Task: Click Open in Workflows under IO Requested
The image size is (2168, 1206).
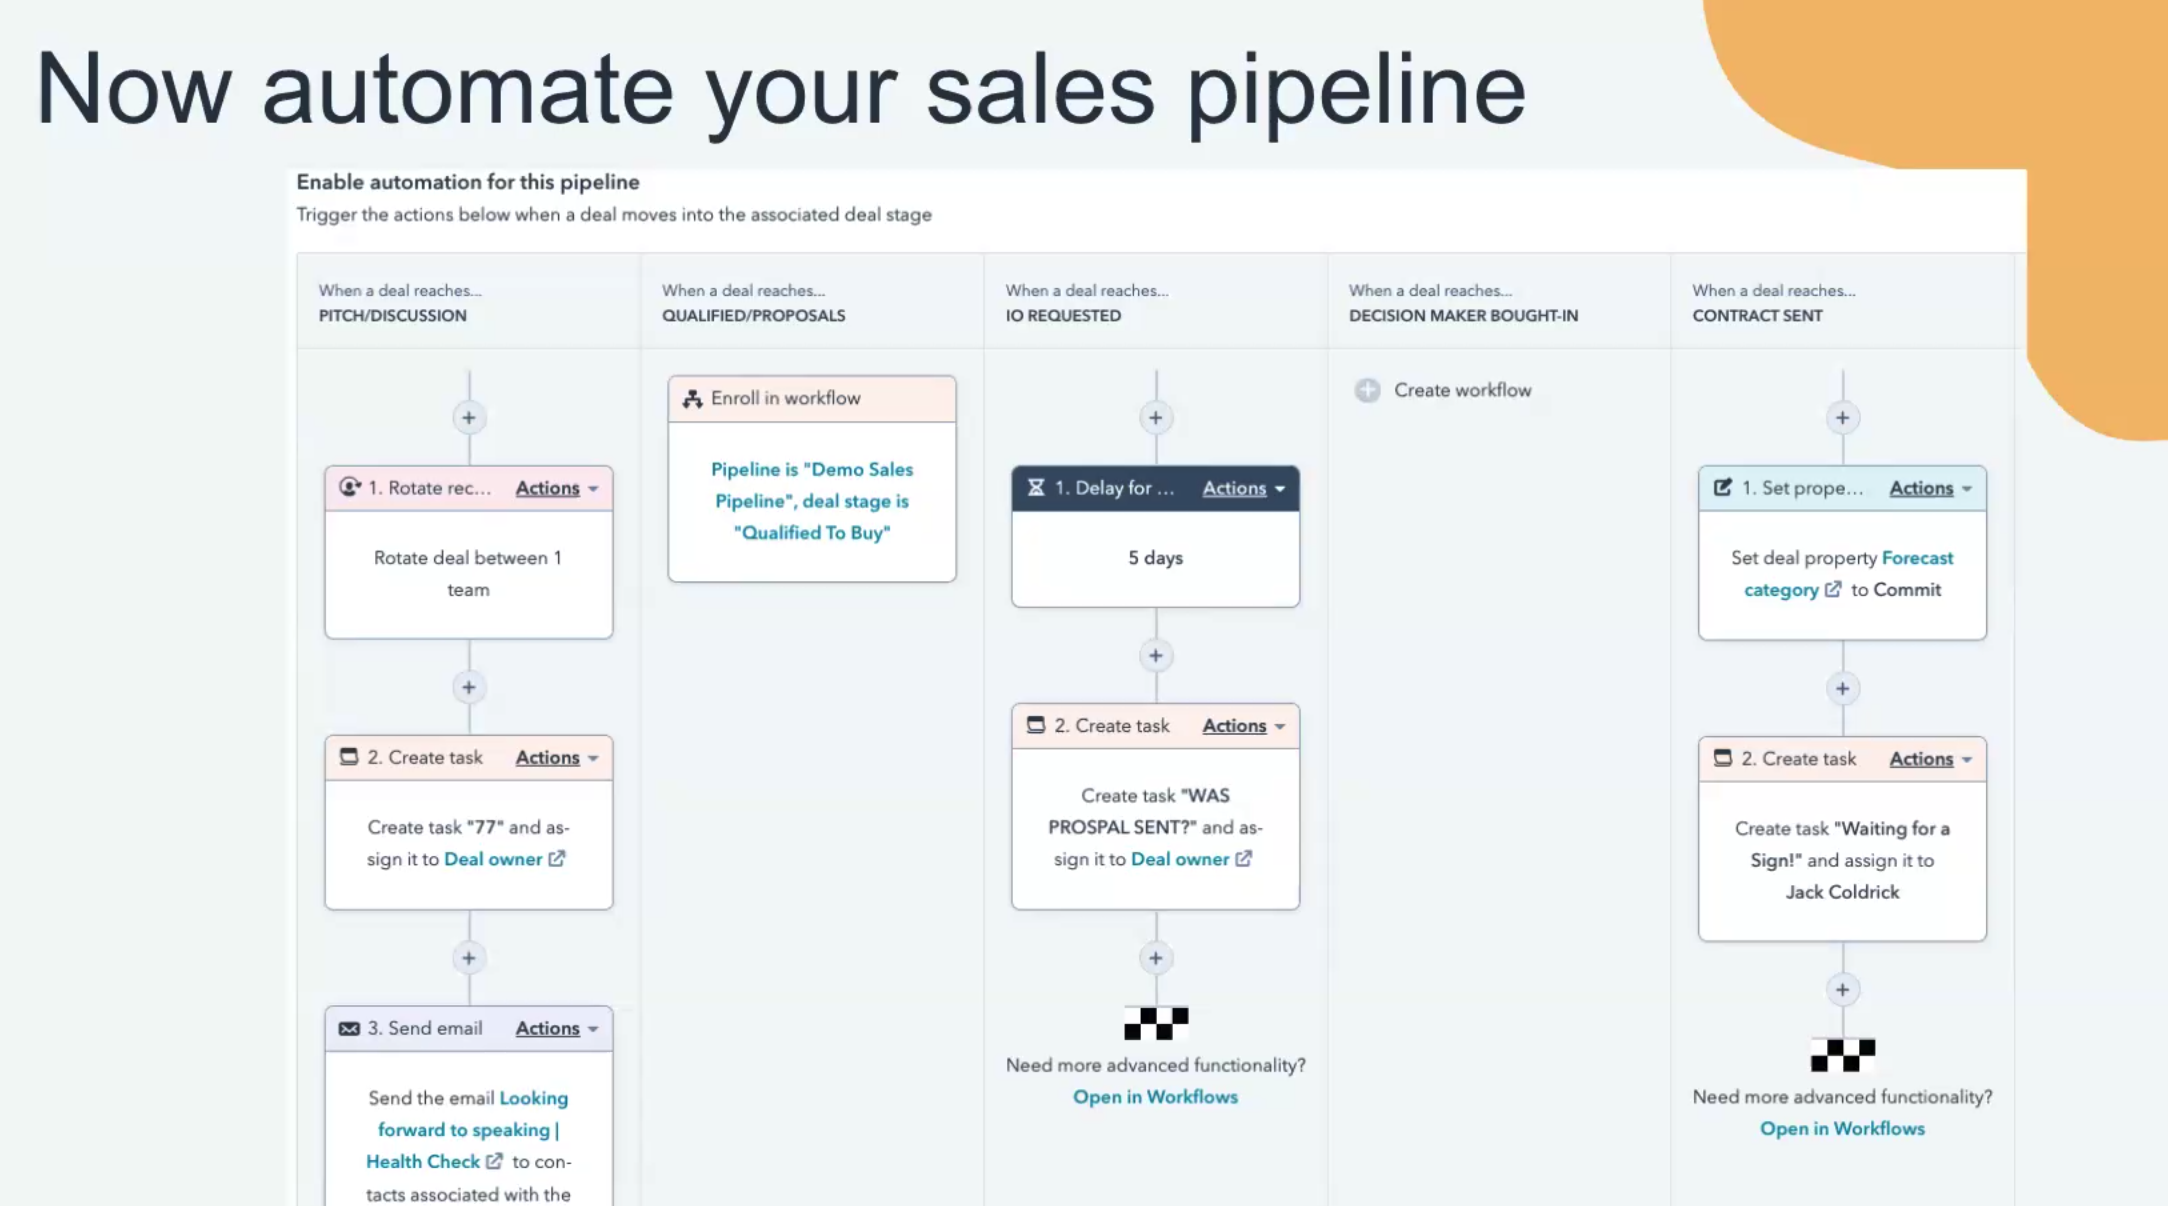Action: tap(1155, 1097)
